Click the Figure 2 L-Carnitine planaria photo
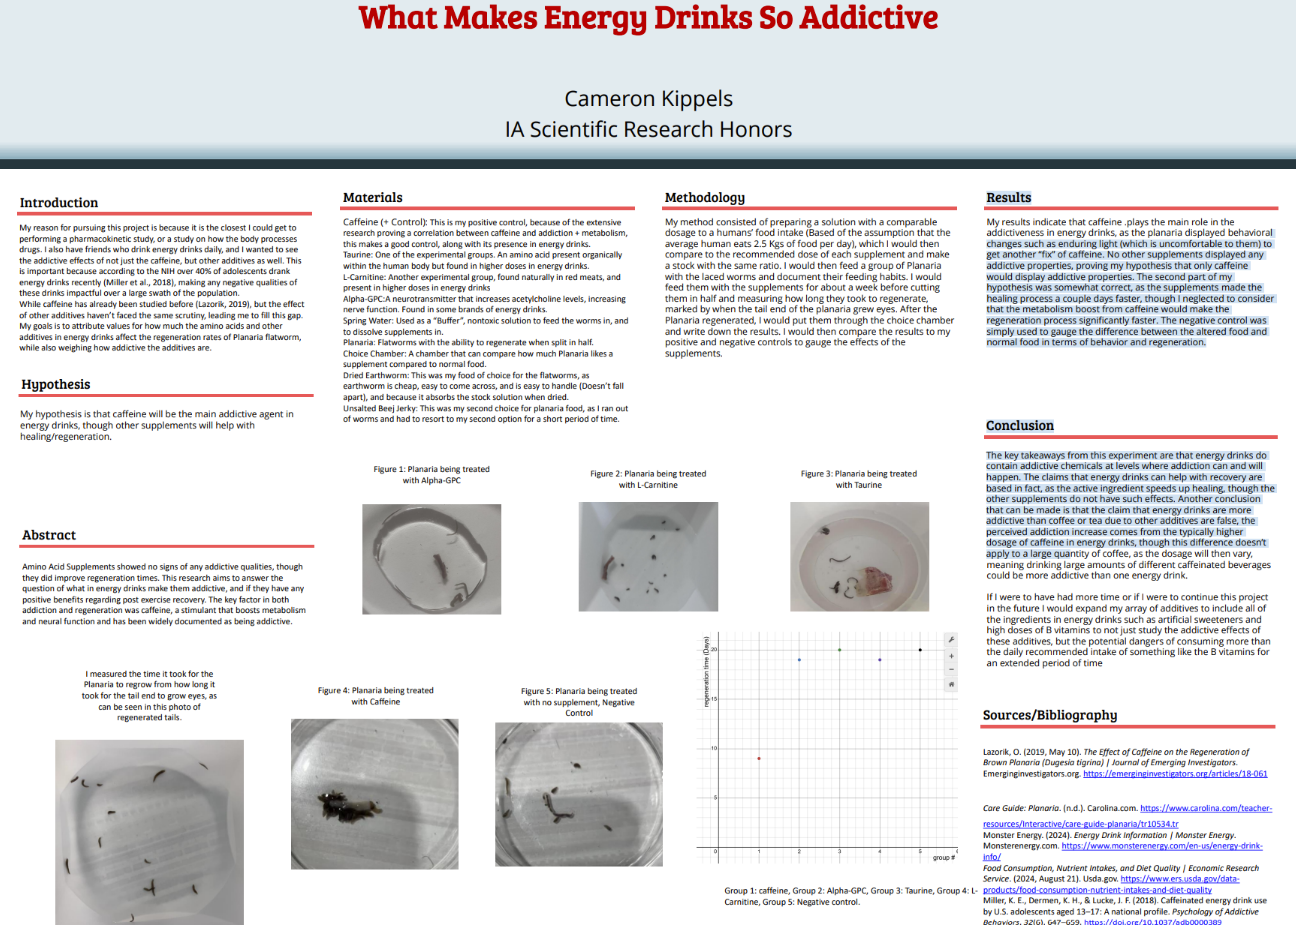 (x=649, y=556)
